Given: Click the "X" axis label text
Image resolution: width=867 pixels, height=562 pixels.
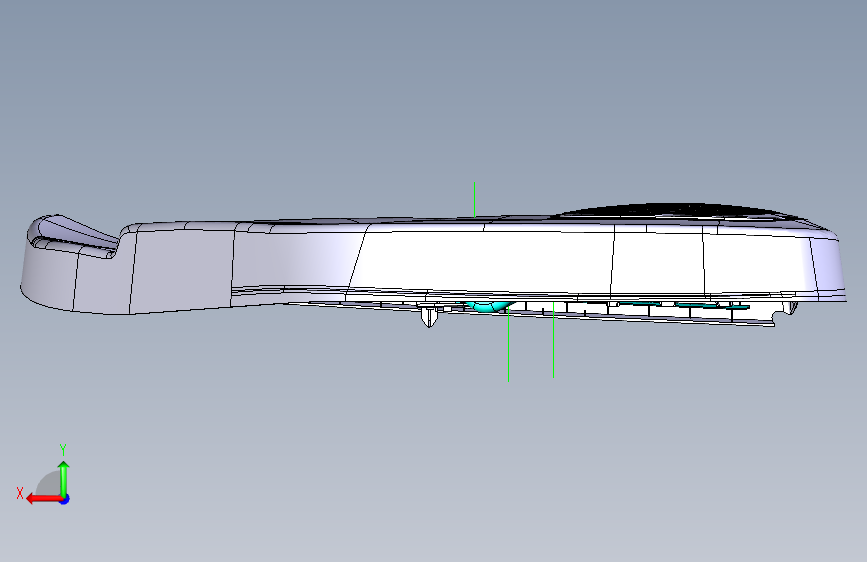Looking at the screenshot, I should click(20, 493).
